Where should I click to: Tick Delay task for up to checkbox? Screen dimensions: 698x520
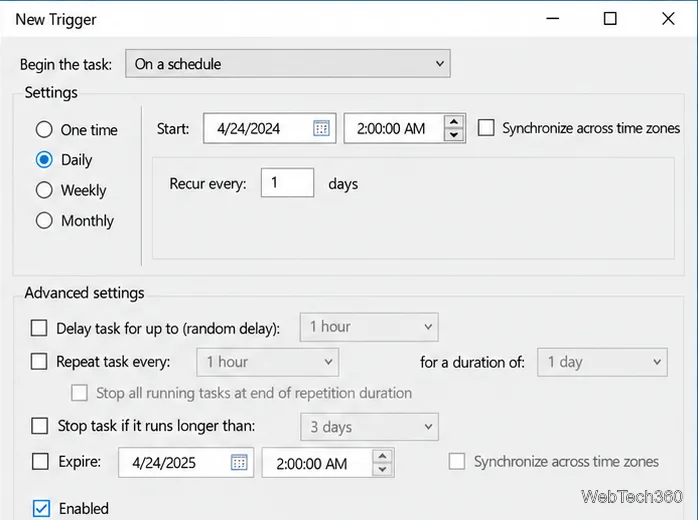[39, 328]
